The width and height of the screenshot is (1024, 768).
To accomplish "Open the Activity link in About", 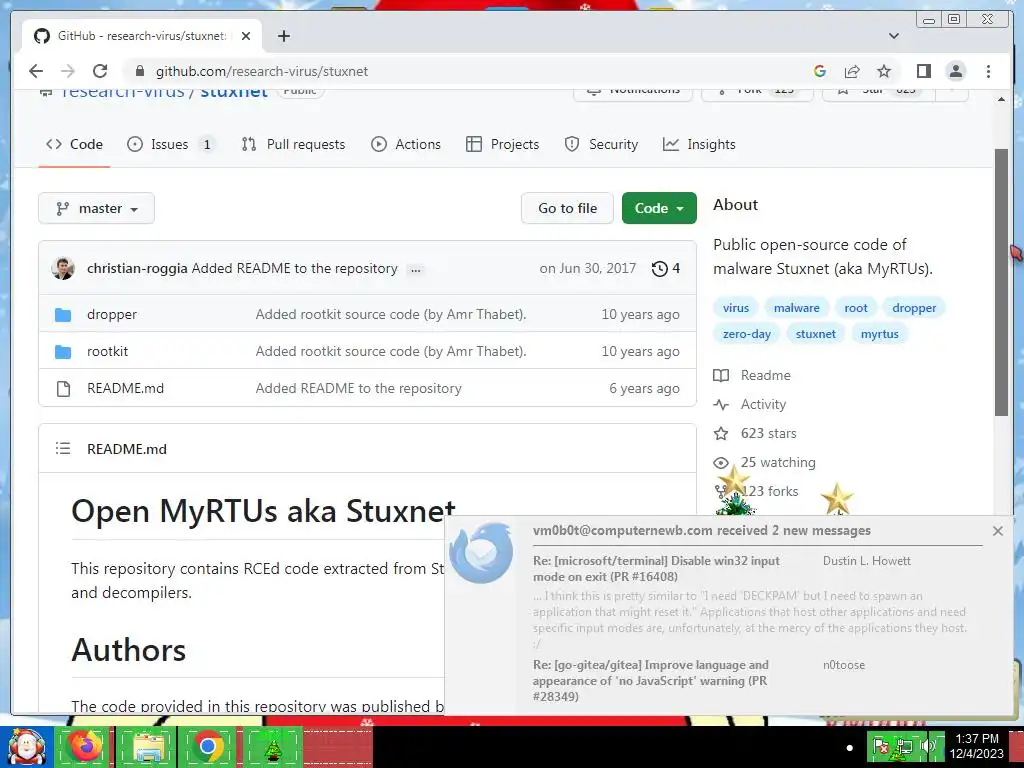I will (750, 404).
